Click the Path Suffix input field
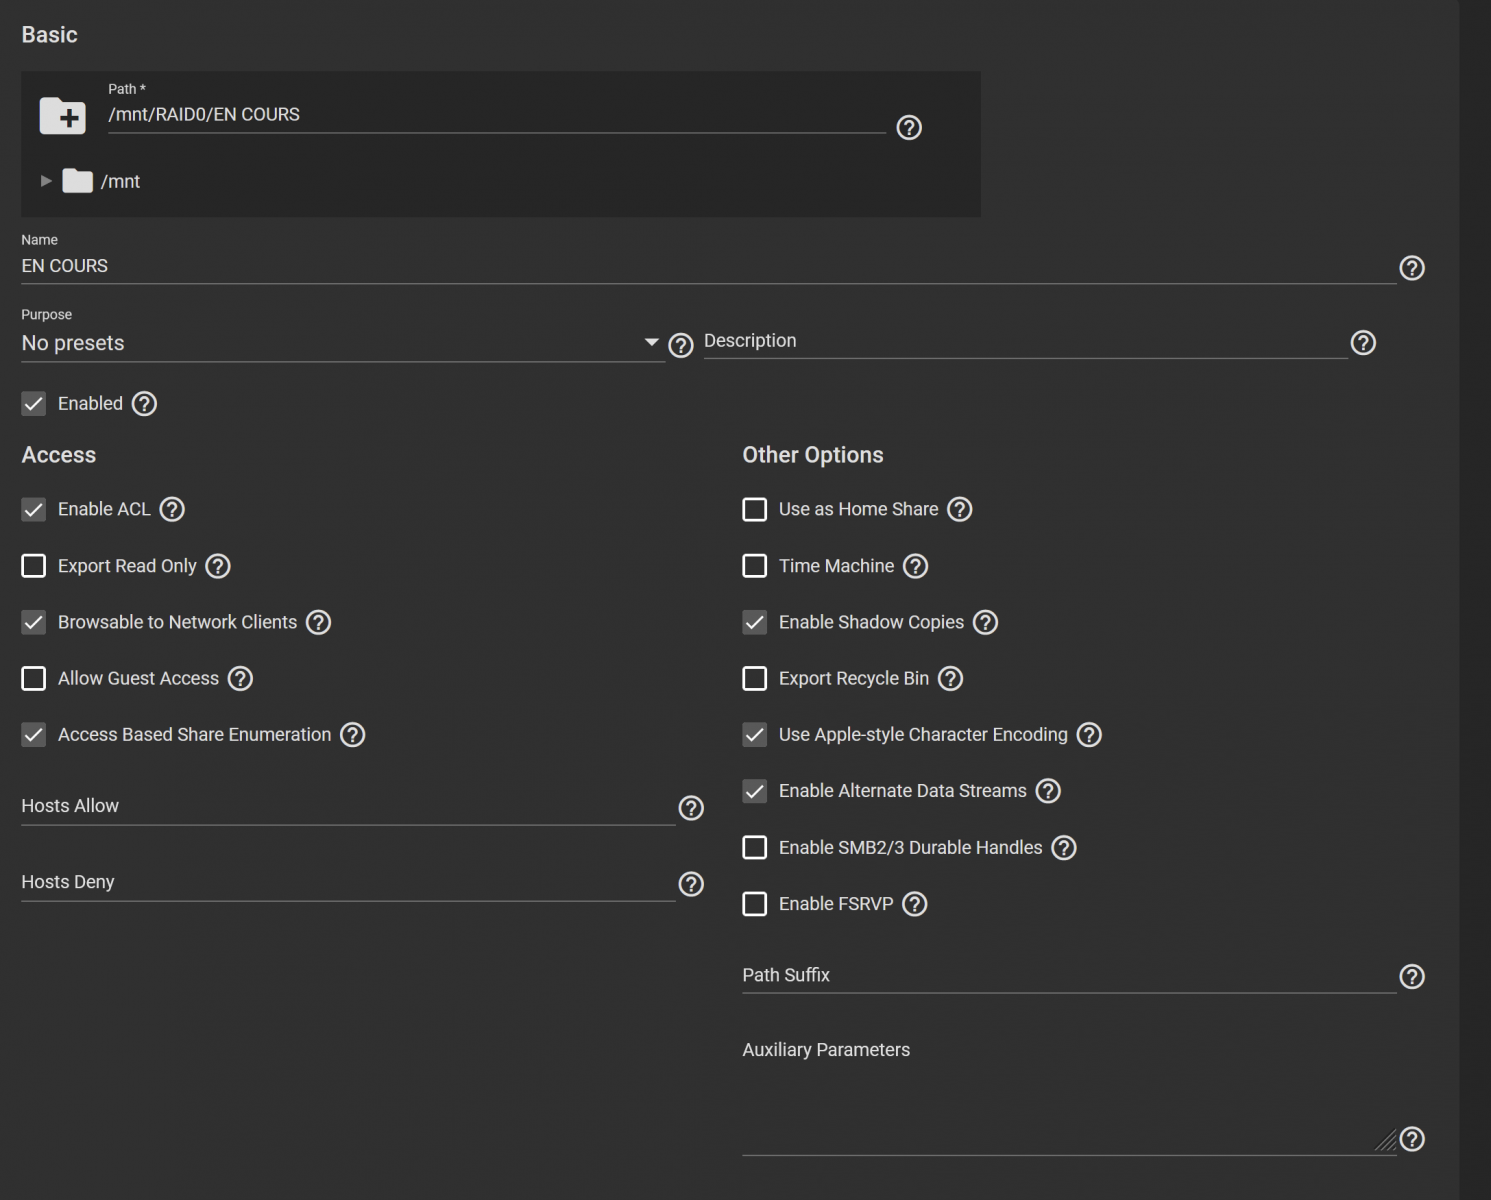Image resolution: width=1491 pixels, height=1200 pixels. coord(1067,976)
